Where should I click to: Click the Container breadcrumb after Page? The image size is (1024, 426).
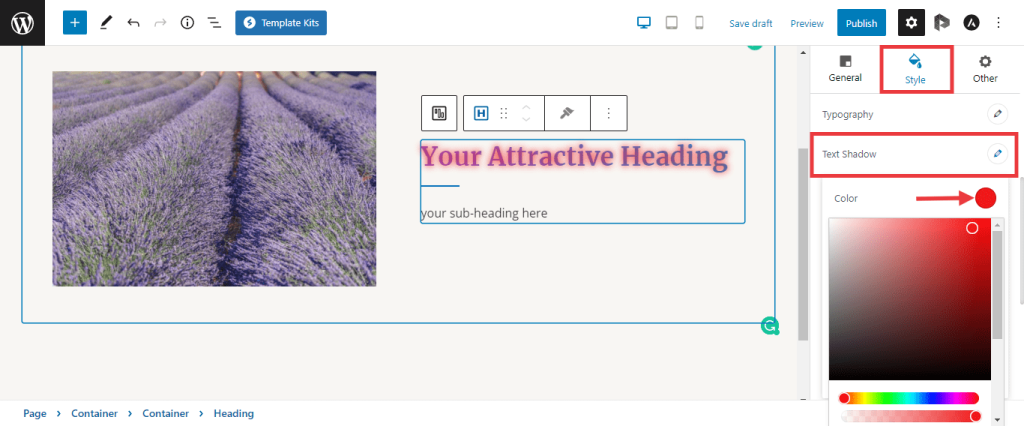point(94,413)
